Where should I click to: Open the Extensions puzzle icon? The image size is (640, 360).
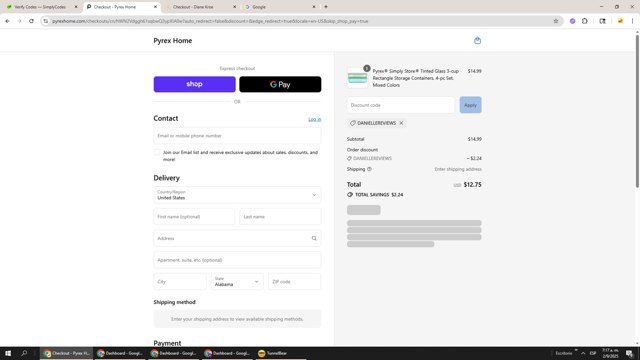pos(585,21)
